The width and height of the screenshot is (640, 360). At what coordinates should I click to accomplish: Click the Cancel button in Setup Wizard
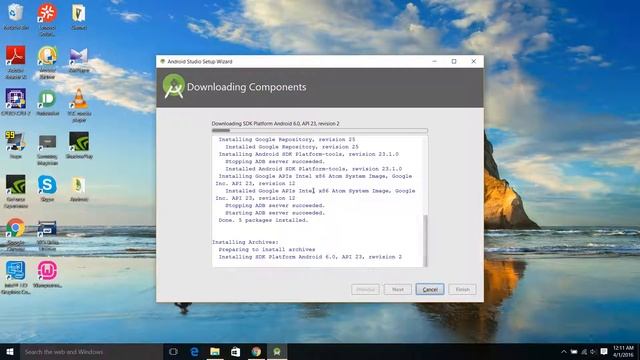(430, 289)
